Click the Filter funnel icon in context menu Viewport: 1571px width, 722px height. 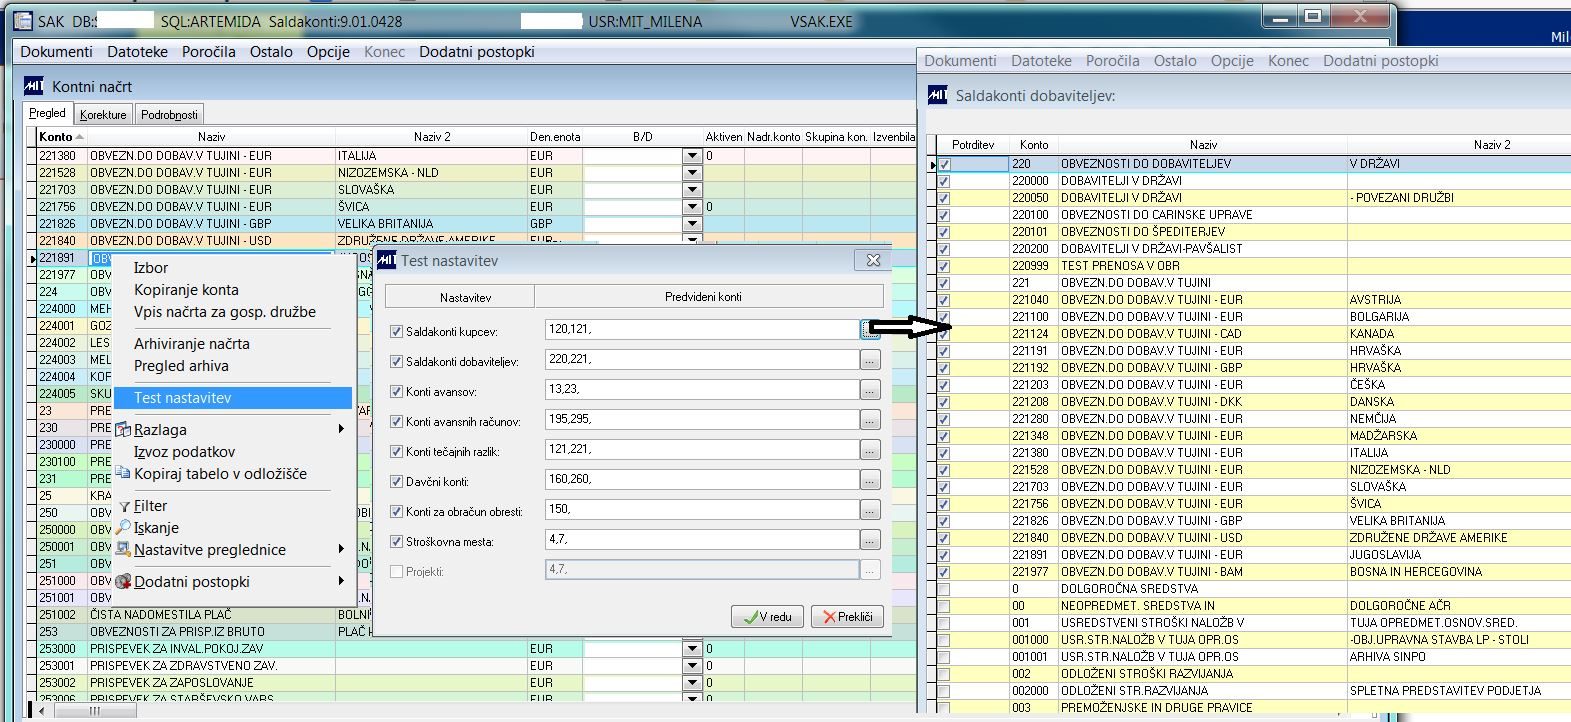tap(125, 507)
